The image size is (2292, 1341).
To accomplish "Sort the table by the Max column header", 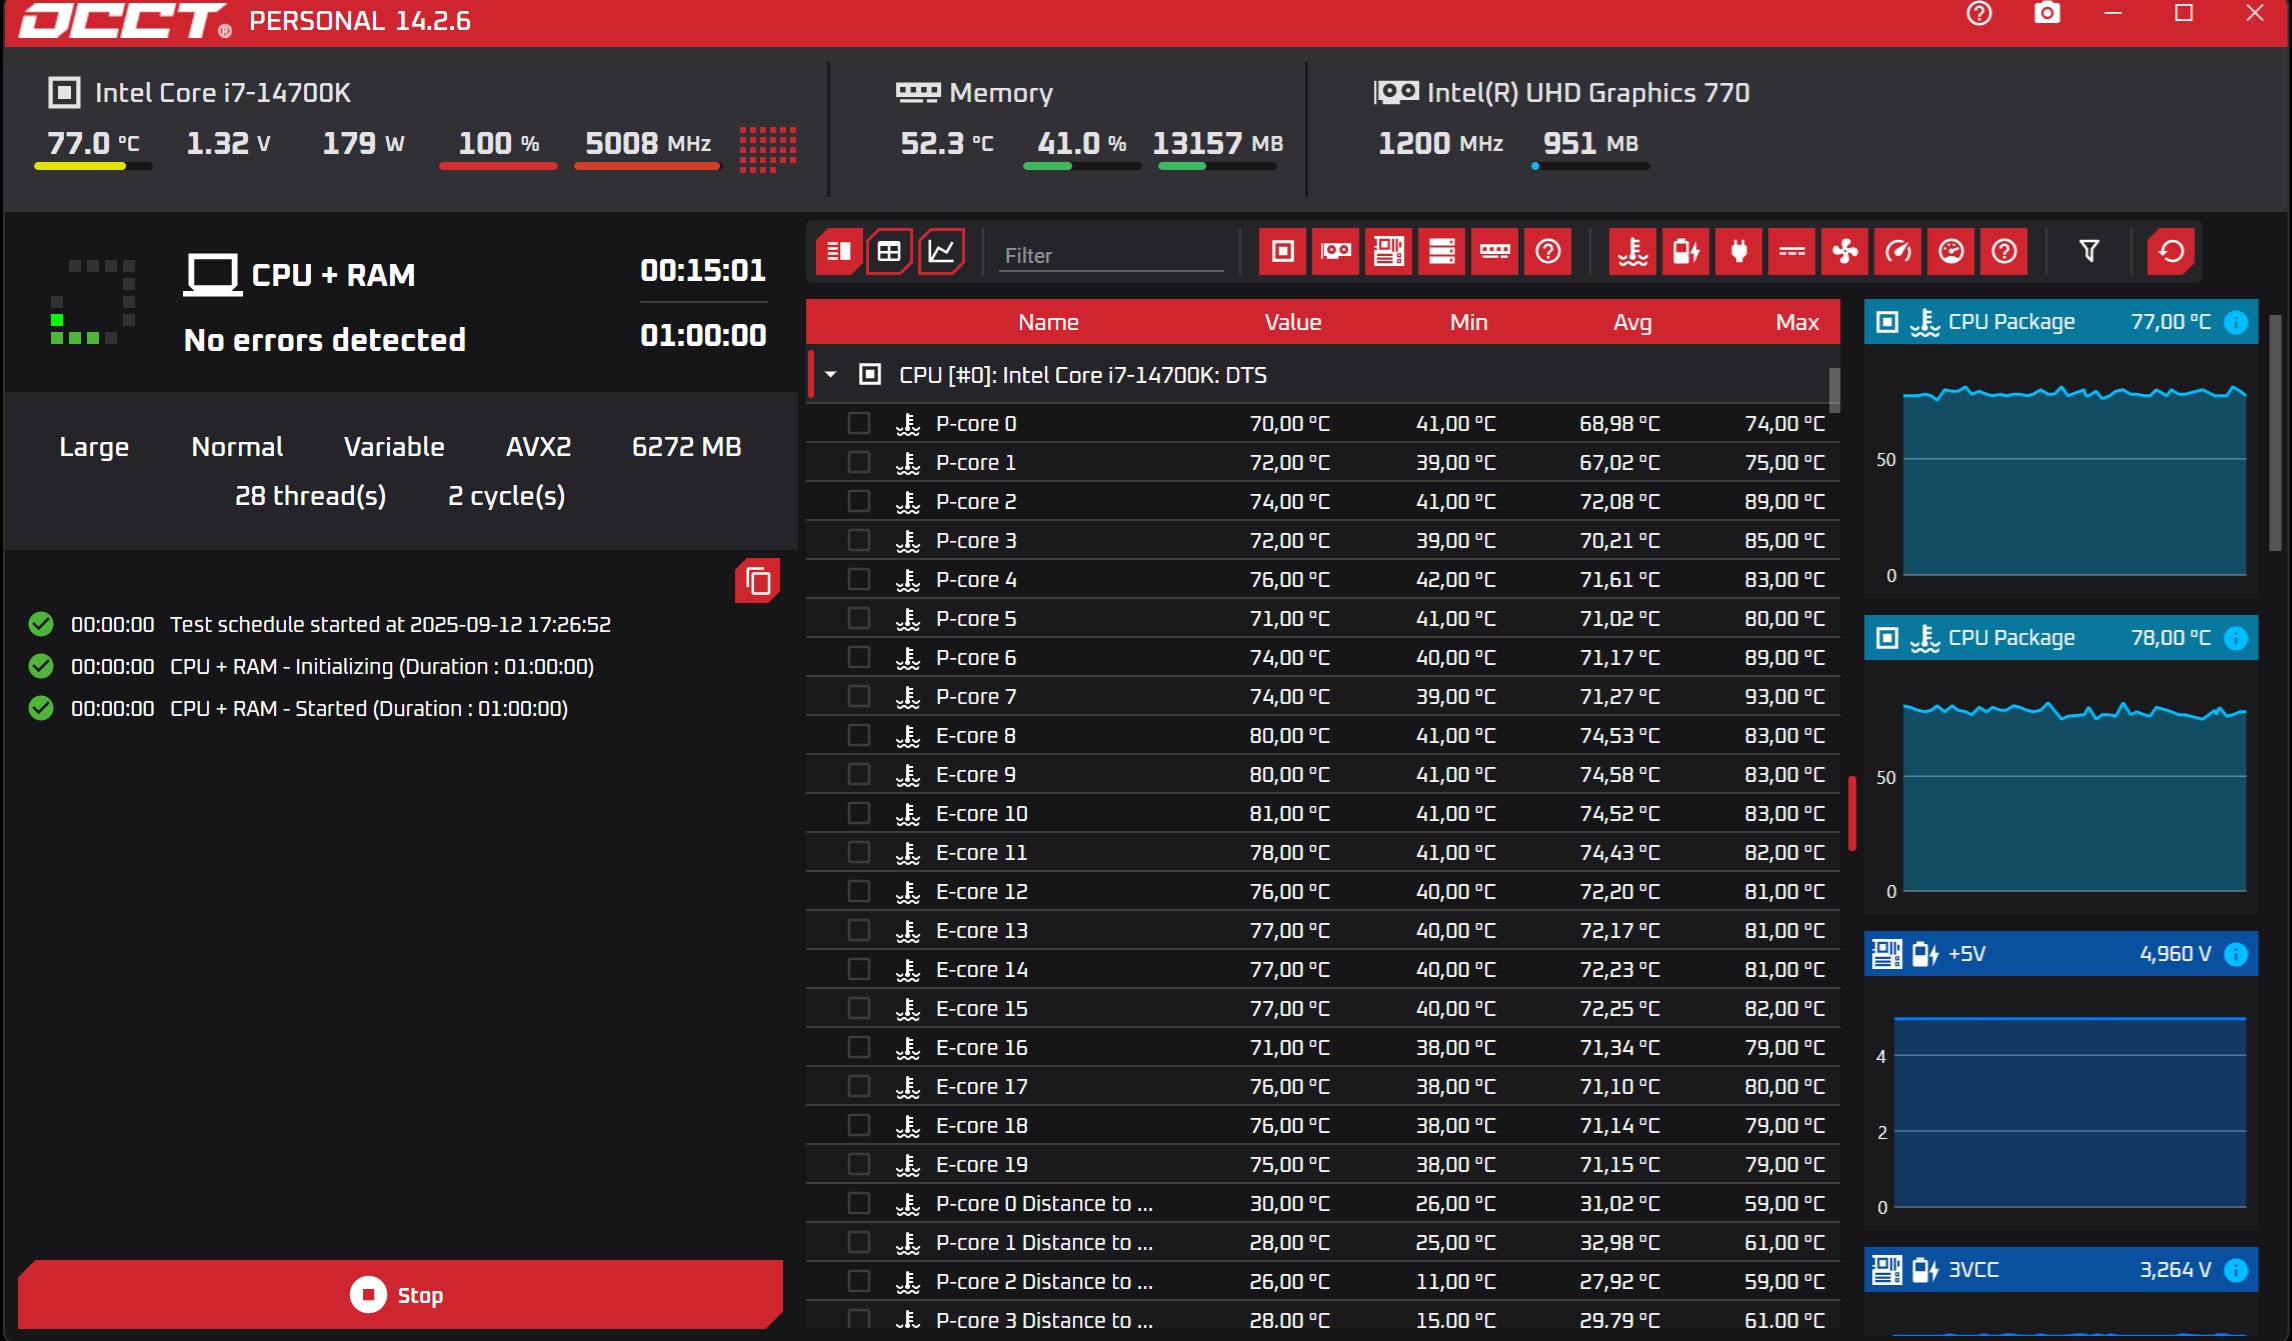I will point(1796,322).
